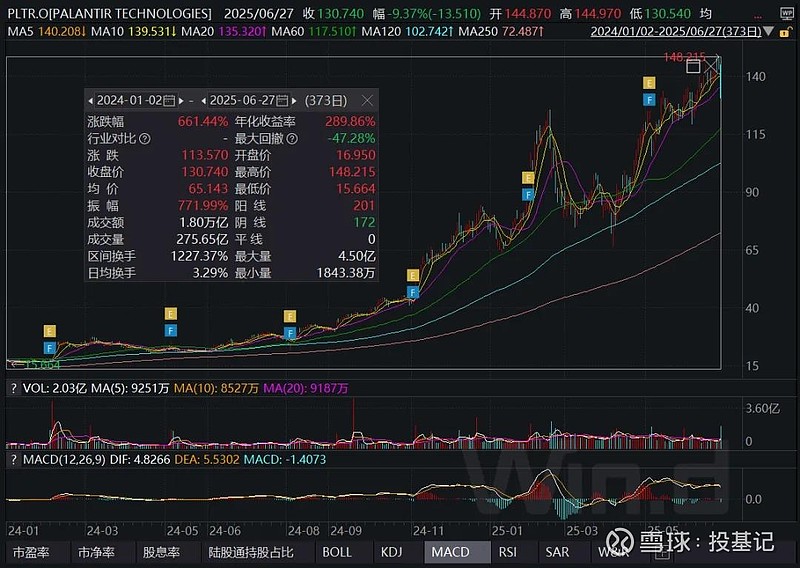This screenshot has height=568, width=800.
Task: Click the help icon next to 行业对比
Action: tap(145, 138)
